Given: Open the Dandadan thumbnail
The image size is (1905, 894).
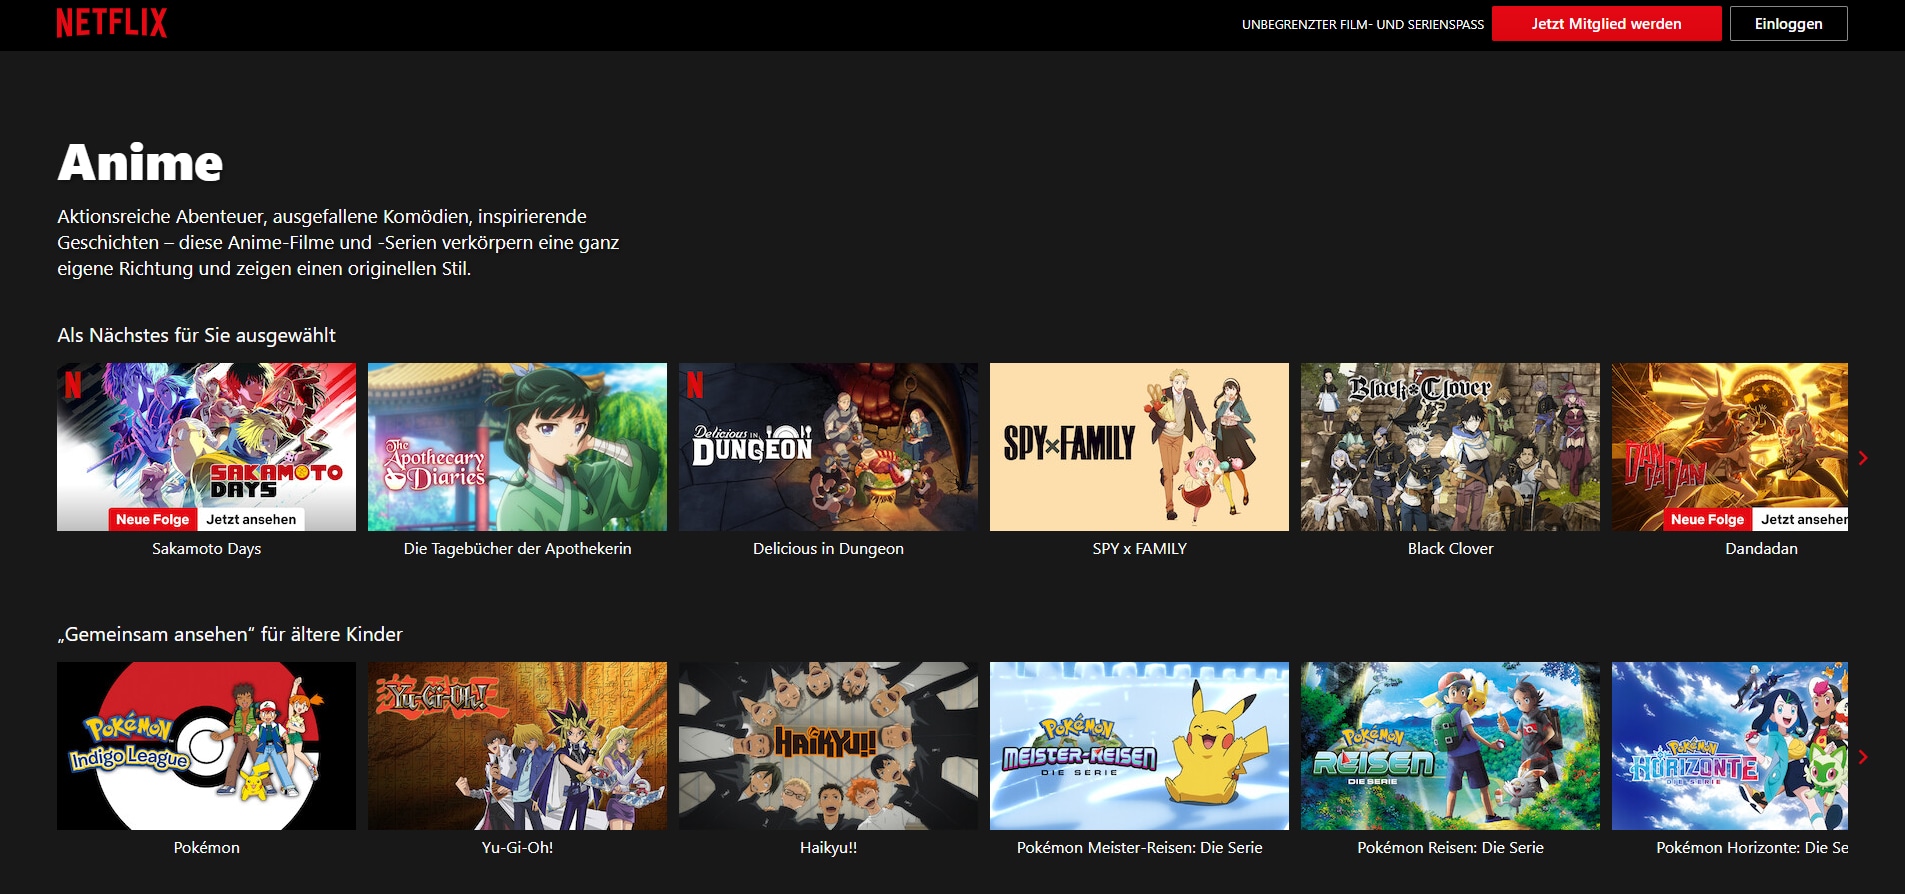Looking at the screenshot, I should tap(1730, 447).
